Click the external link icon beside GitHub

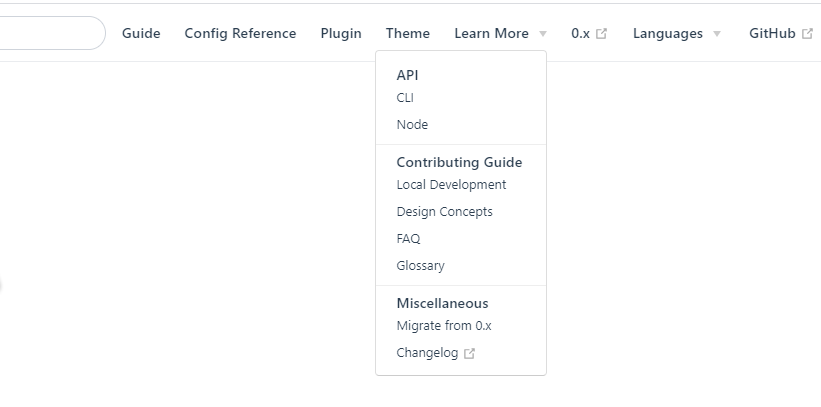[807, 34]
